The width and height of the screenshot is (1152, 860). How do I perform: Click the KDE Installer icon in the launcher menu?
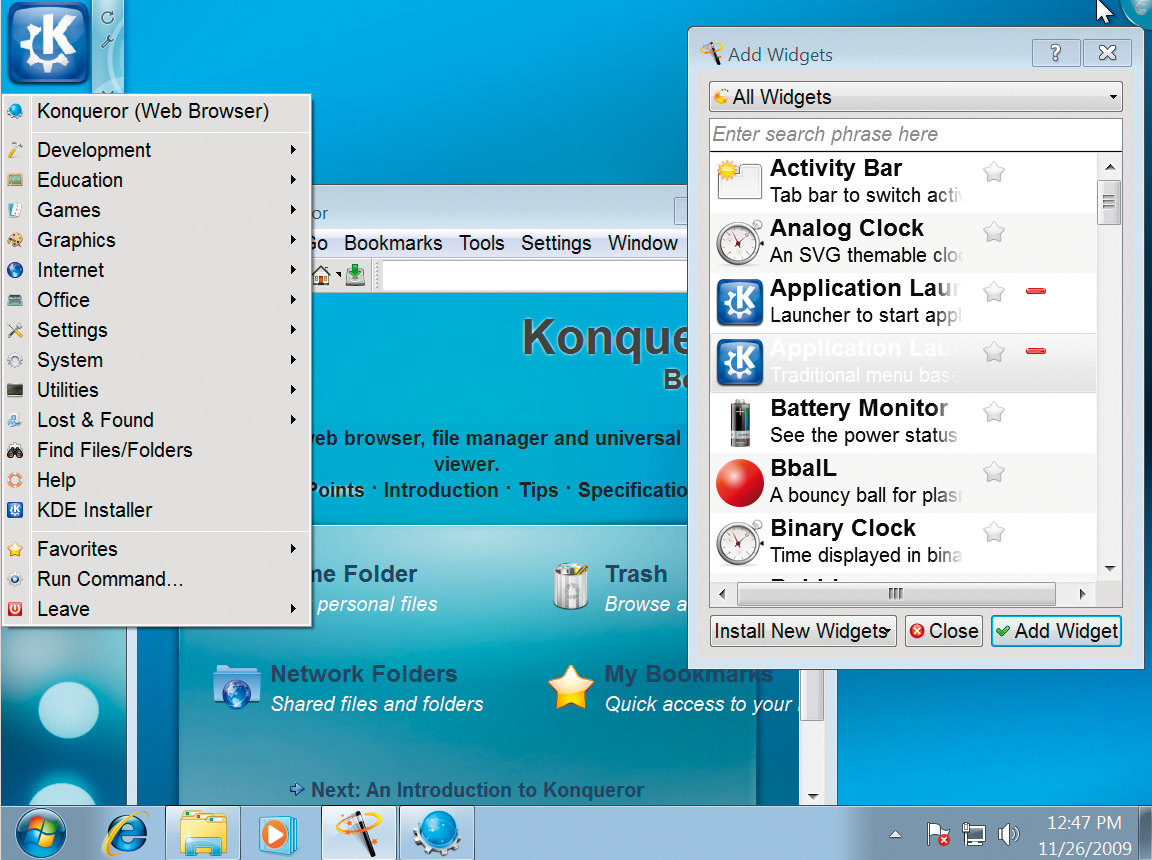[x=15, y=510]
